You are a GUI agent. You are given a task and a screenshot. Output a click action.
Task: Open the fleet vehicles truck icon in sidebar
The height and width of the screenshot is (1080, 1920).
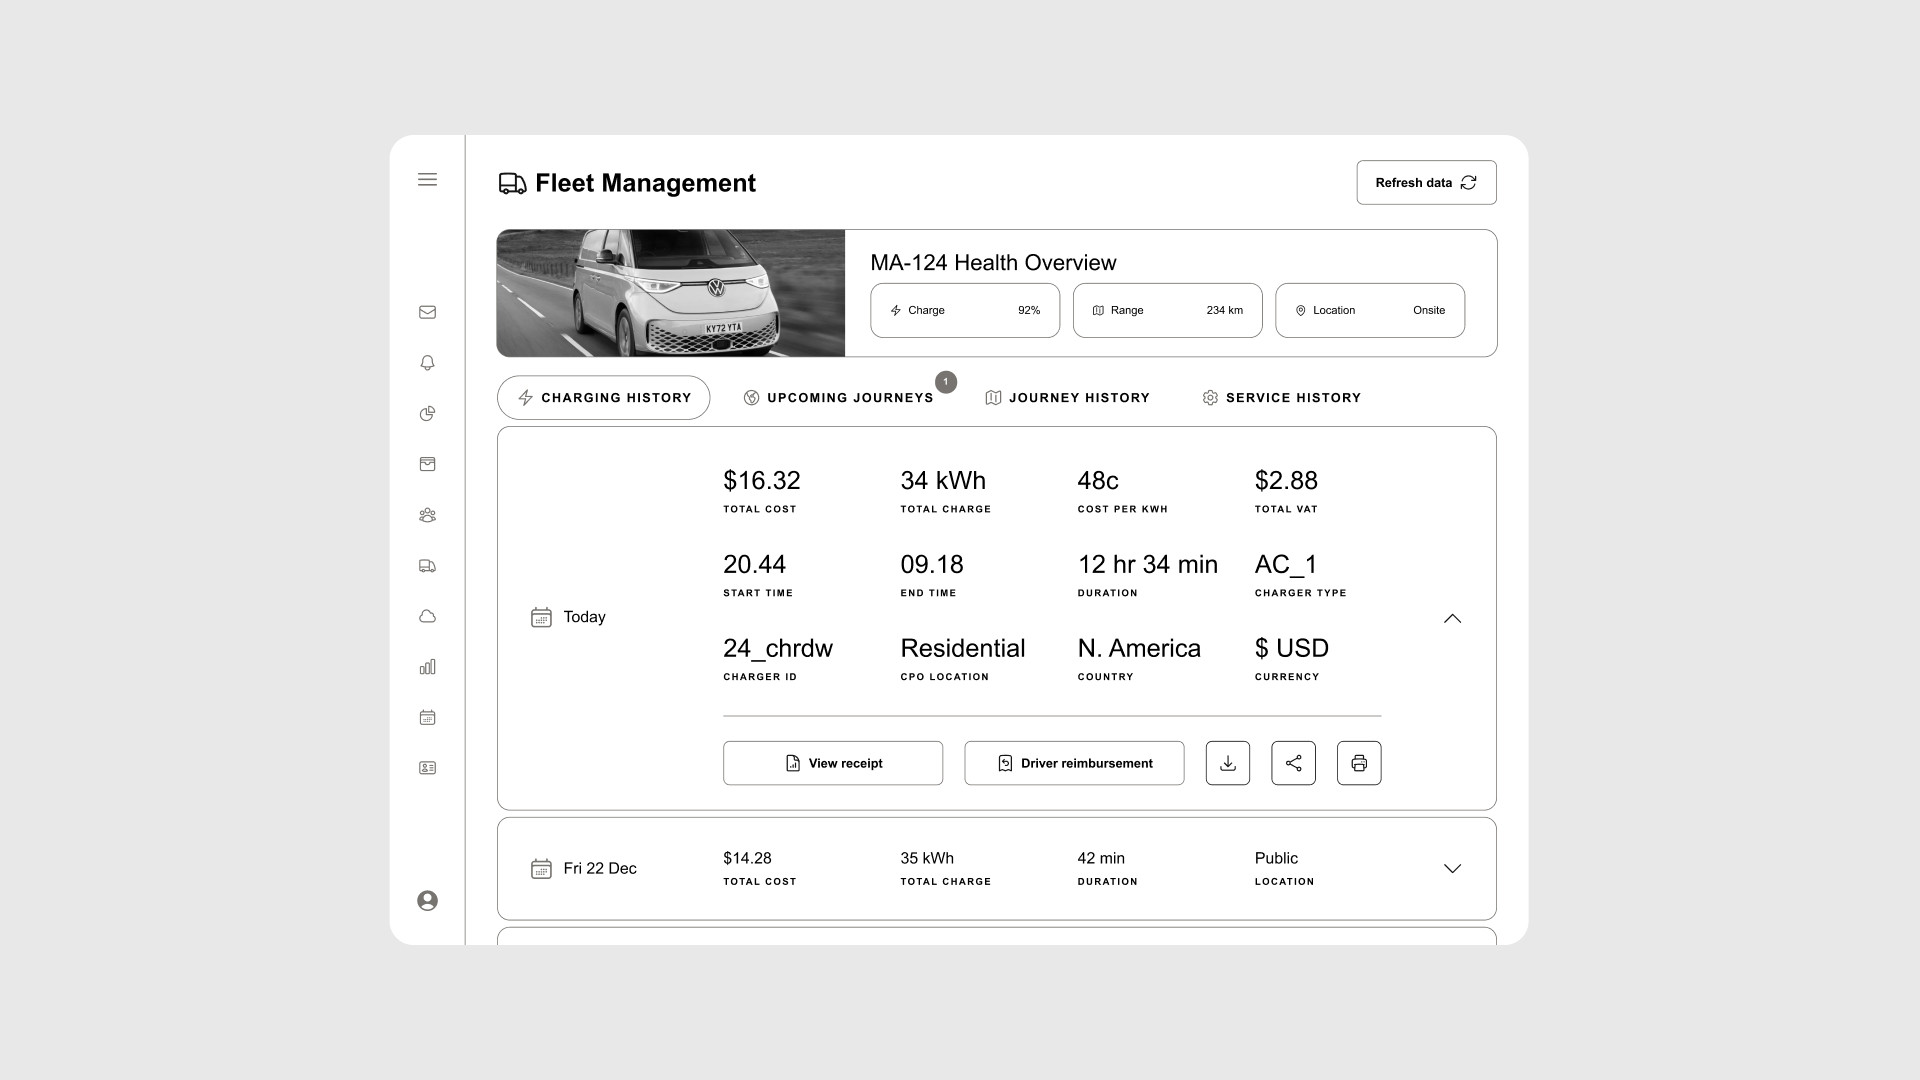click(x=428, y=565)
